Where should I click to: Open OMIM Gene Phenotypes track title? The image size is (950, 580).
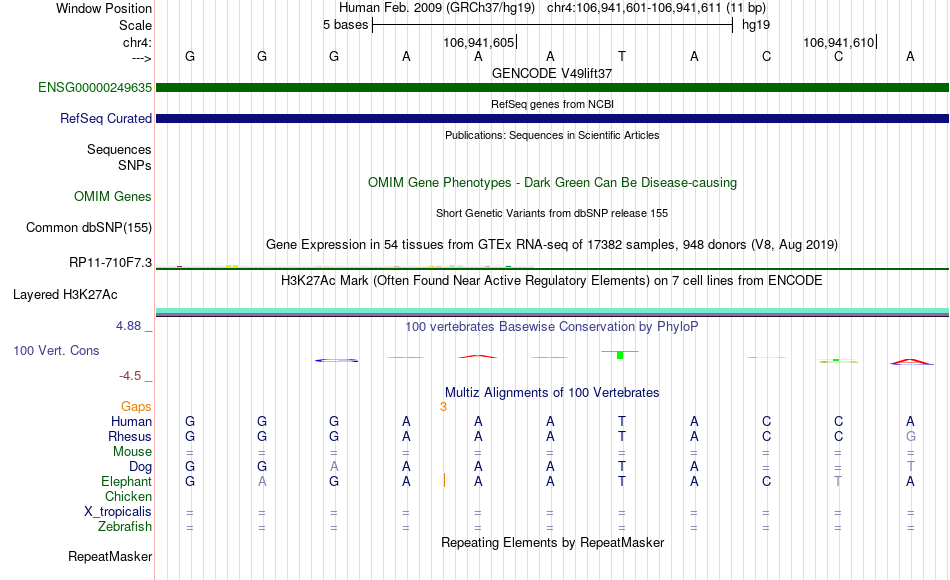coord(552,182)
